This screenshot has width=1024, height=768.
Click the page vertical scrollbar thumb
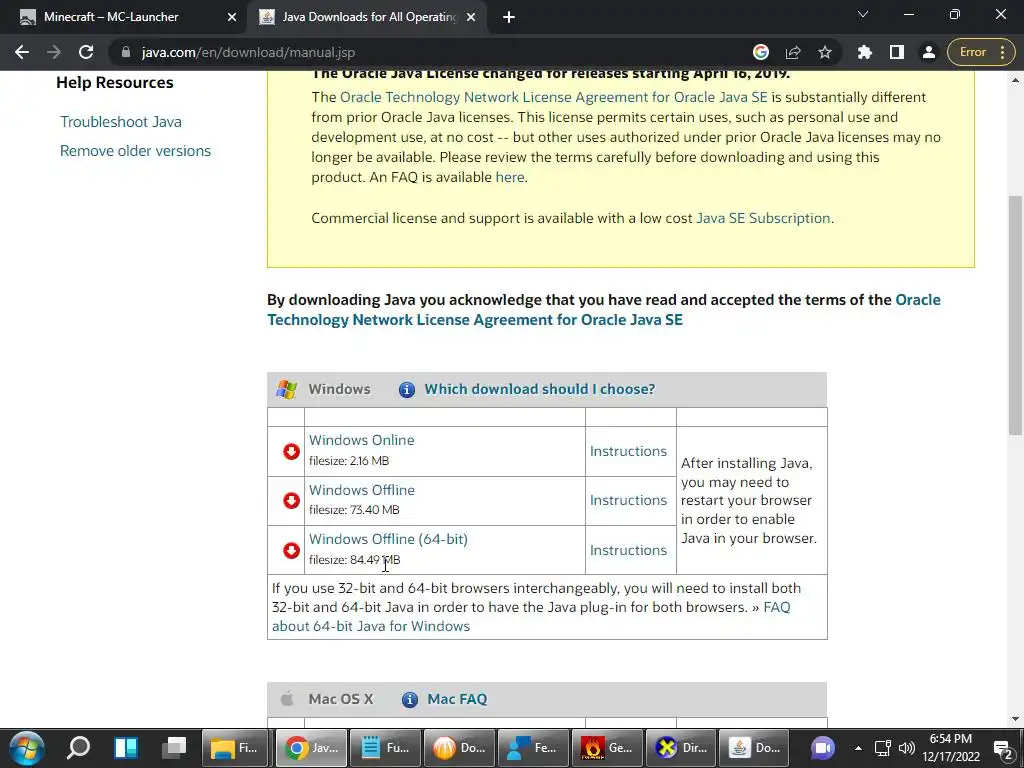pyautogui.click(x=1015, y=315)
